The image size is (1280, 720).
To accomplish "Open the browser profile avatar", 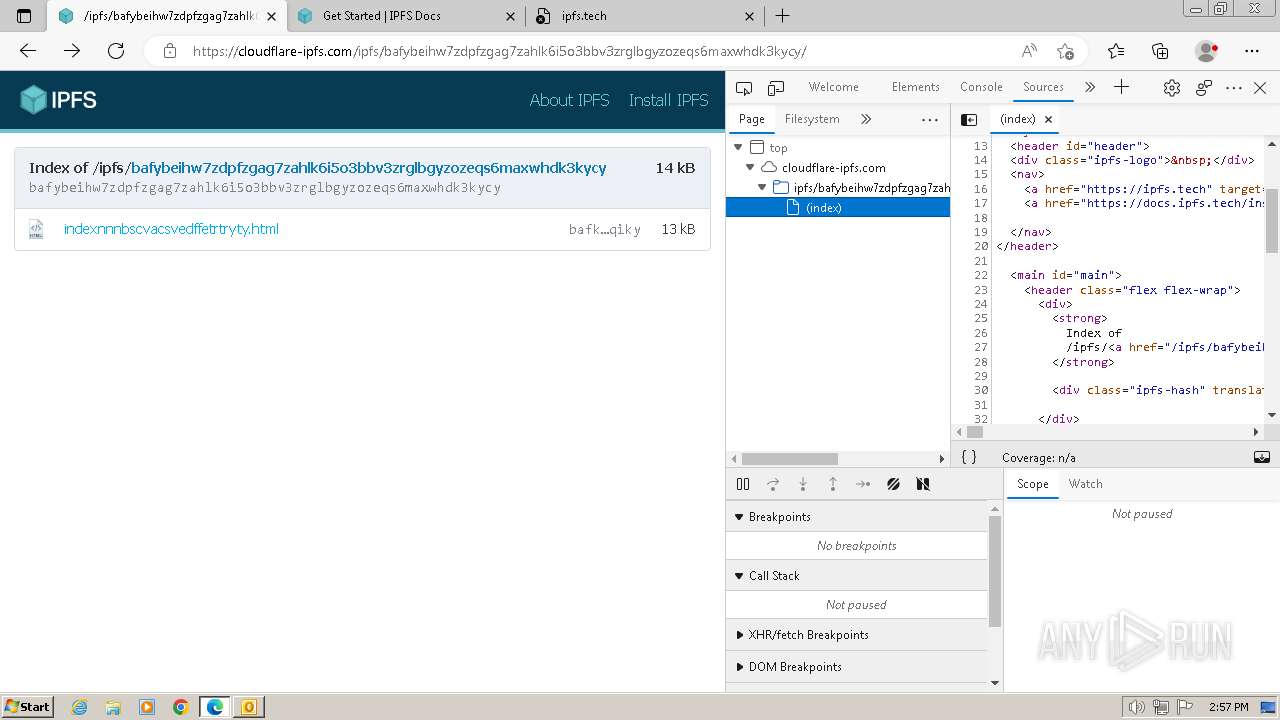I will tap(1207, 51).
